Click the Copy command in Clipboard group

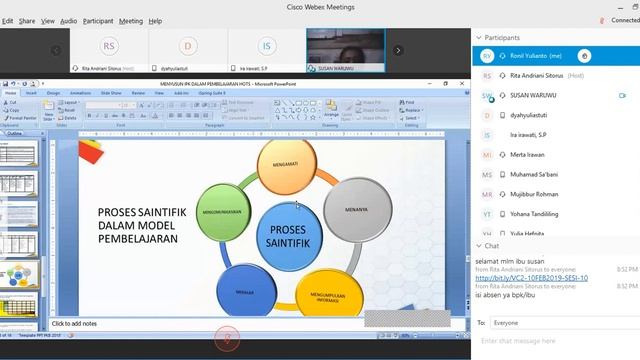[11, 110]
